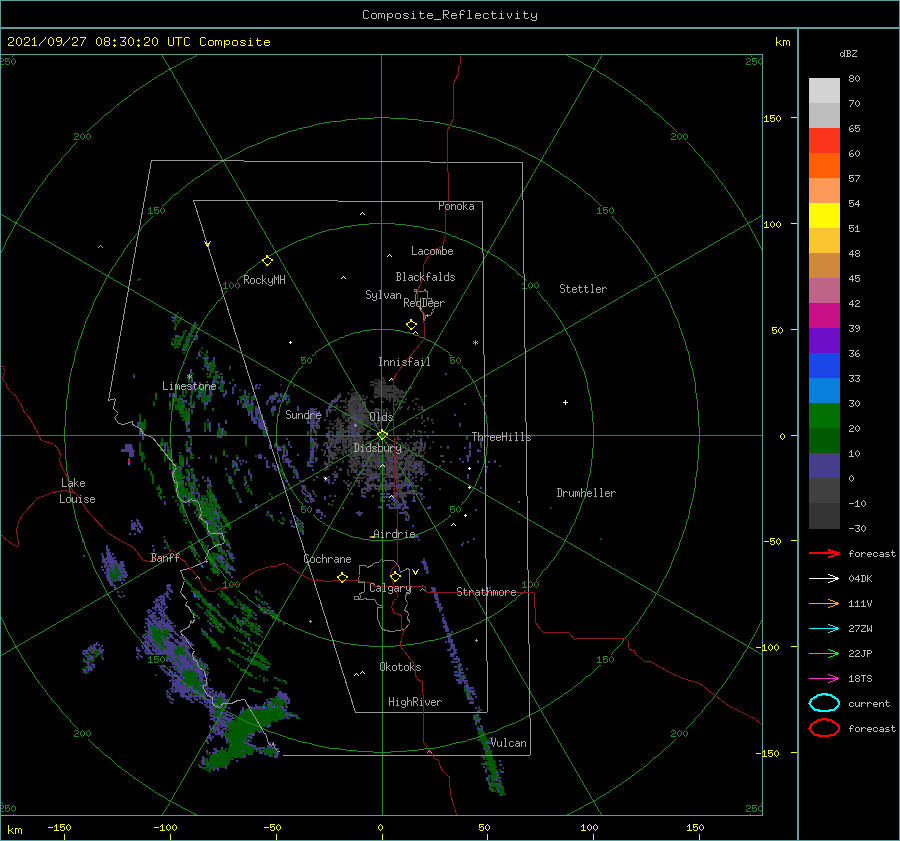This screenshot has height=841, width=900.
Task: Click the HighRiver label
Action: [415, 702]
